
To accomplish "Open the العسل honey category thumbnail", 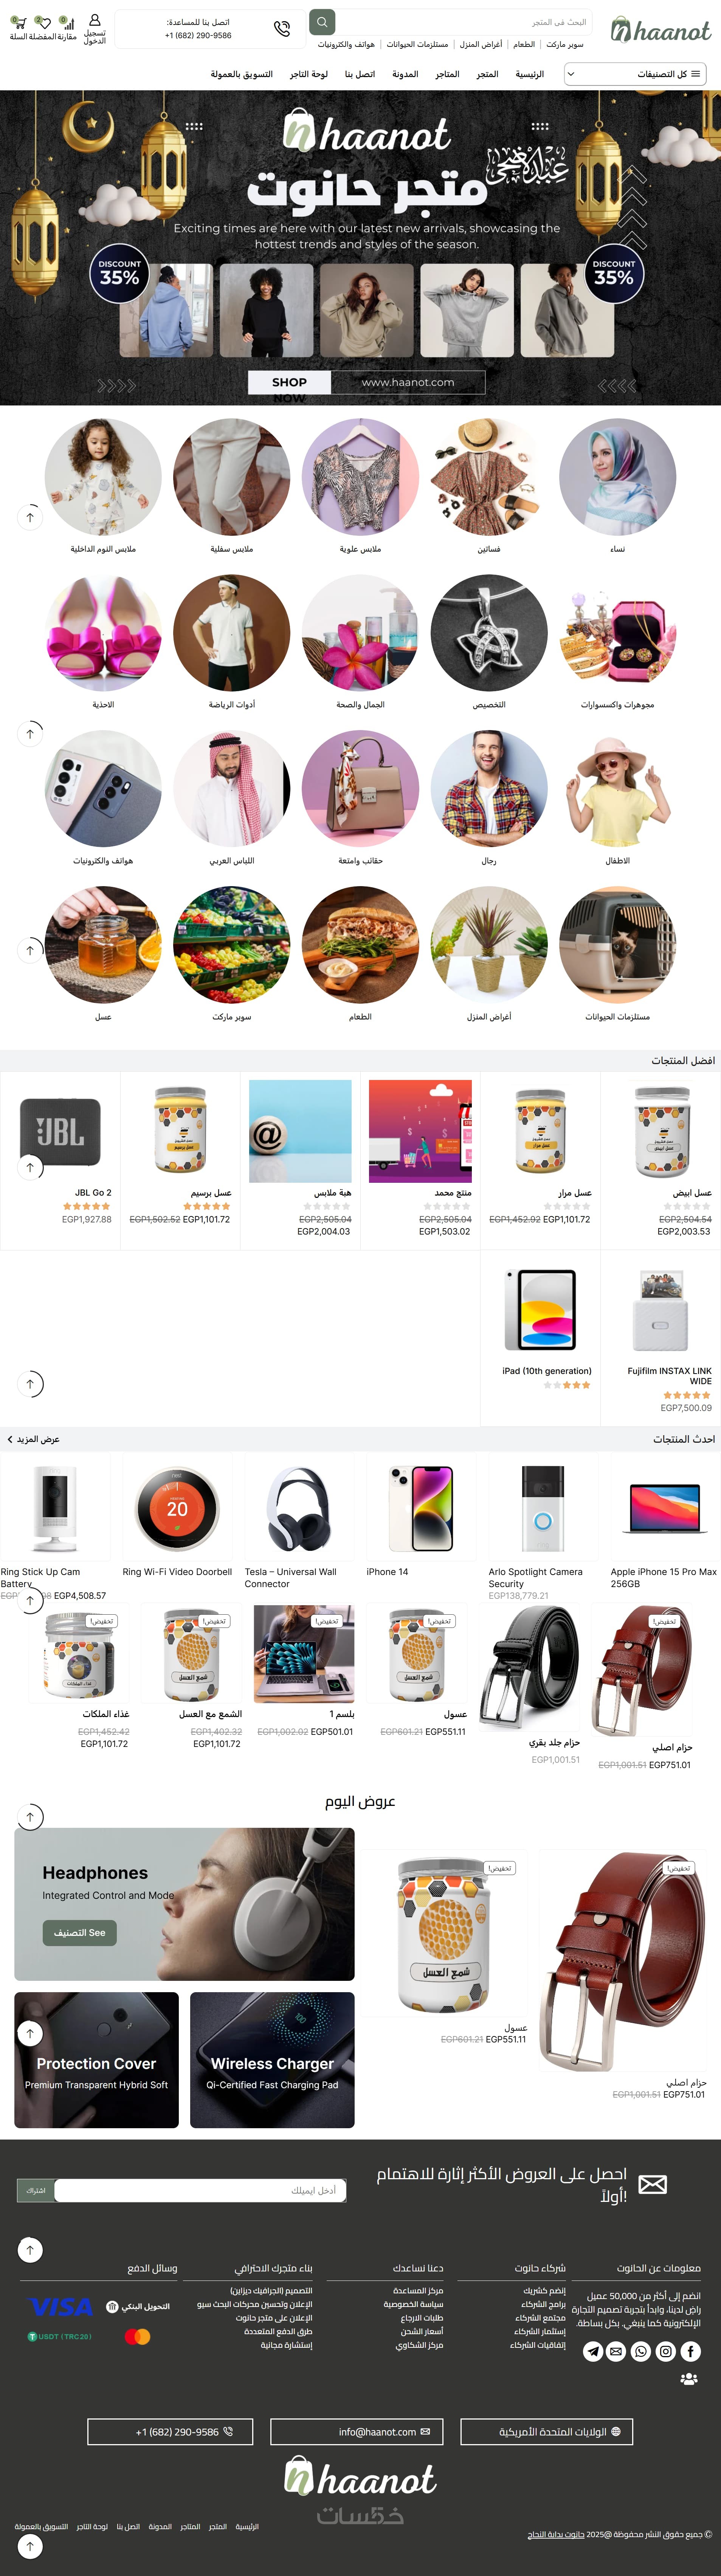I will (103, 945).
